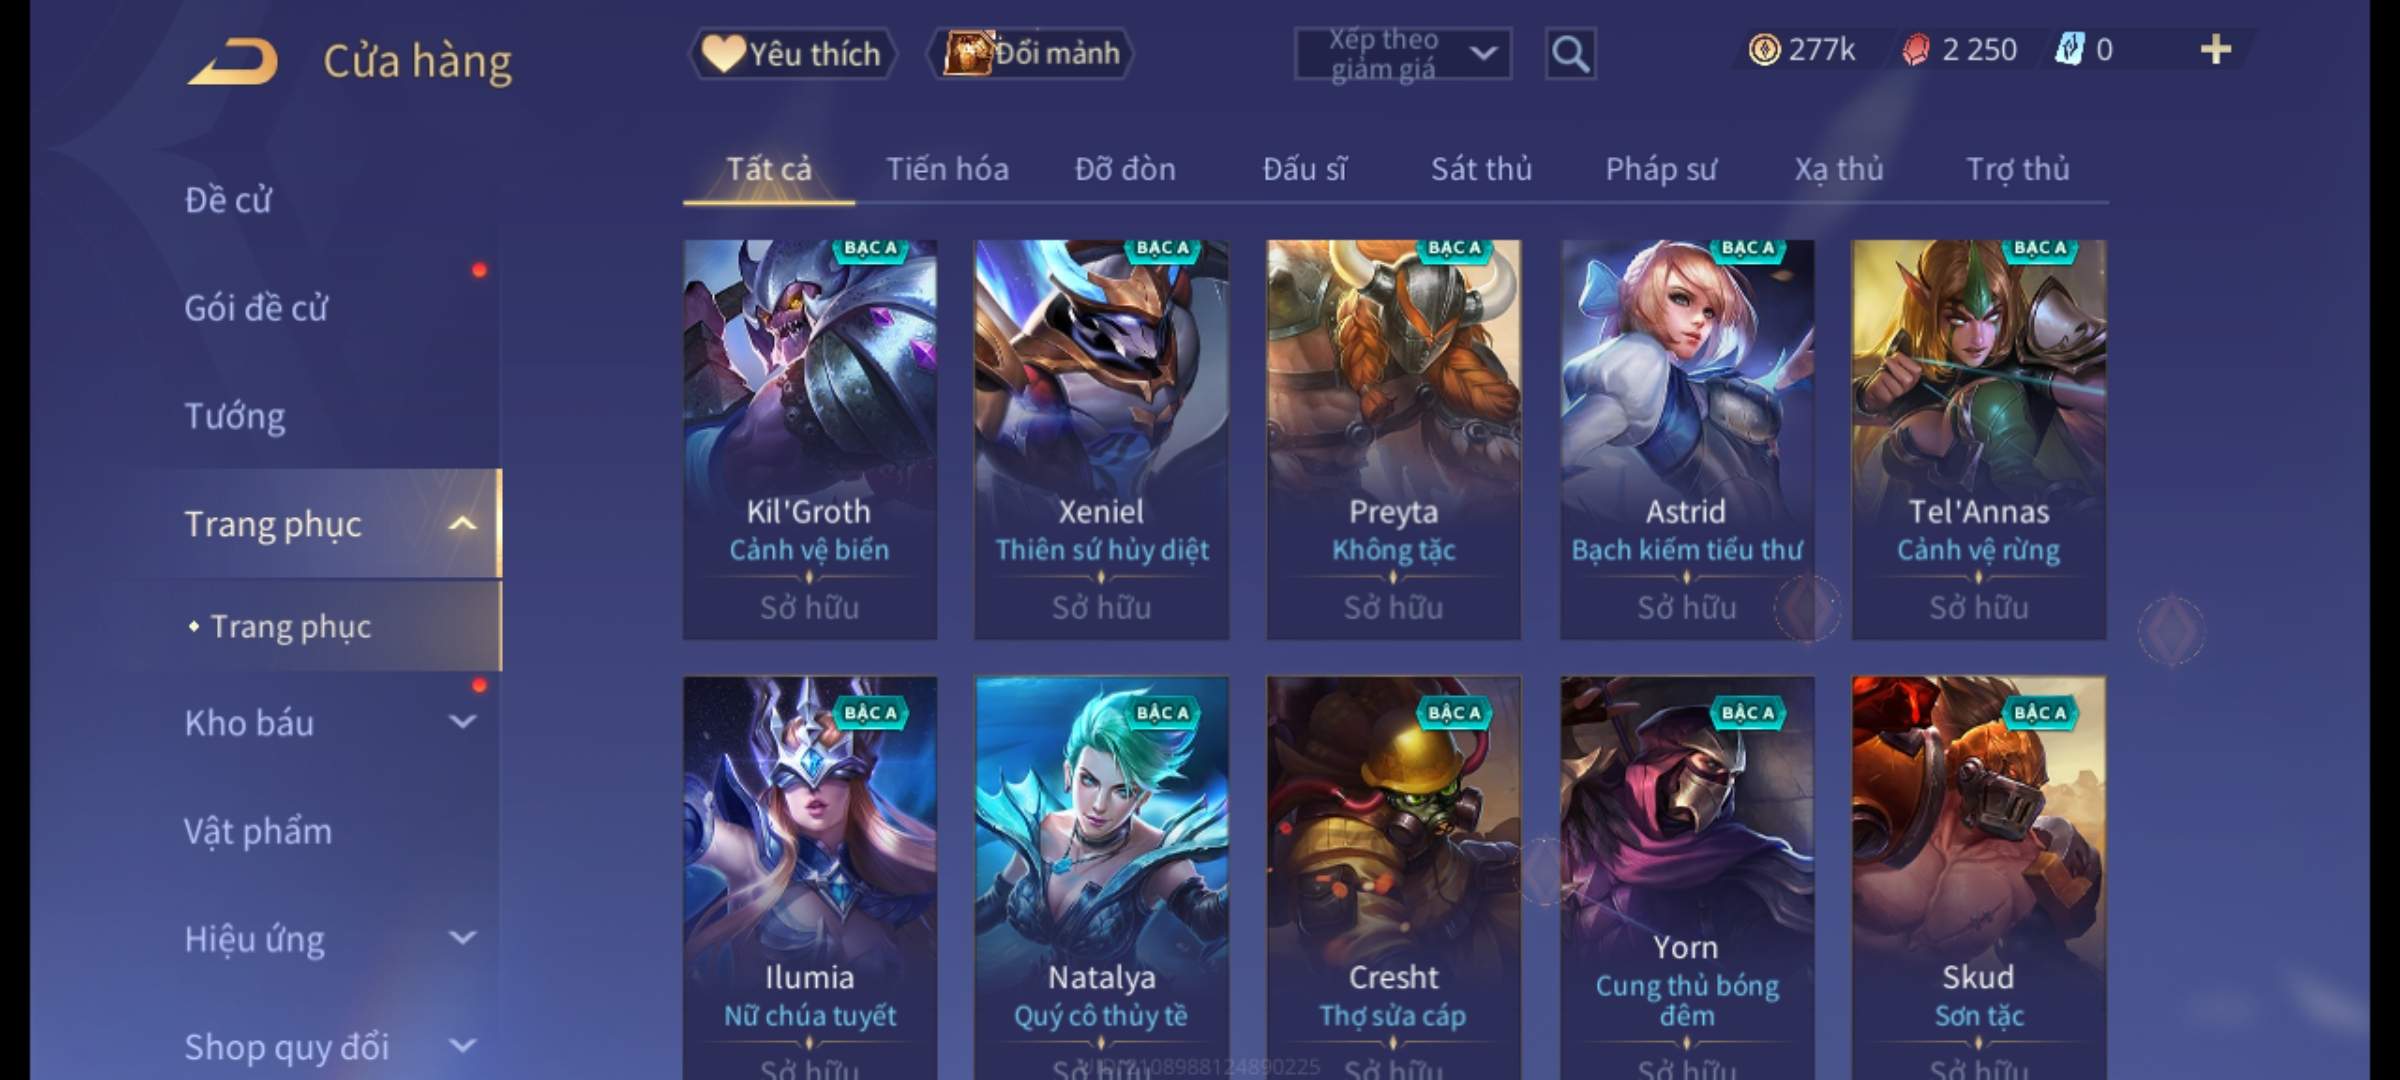Image resolution: width=2400 pixels, height=1080 pixels.
Task: Open Đổi mảnh chest exchange button
Action: 1031,53
